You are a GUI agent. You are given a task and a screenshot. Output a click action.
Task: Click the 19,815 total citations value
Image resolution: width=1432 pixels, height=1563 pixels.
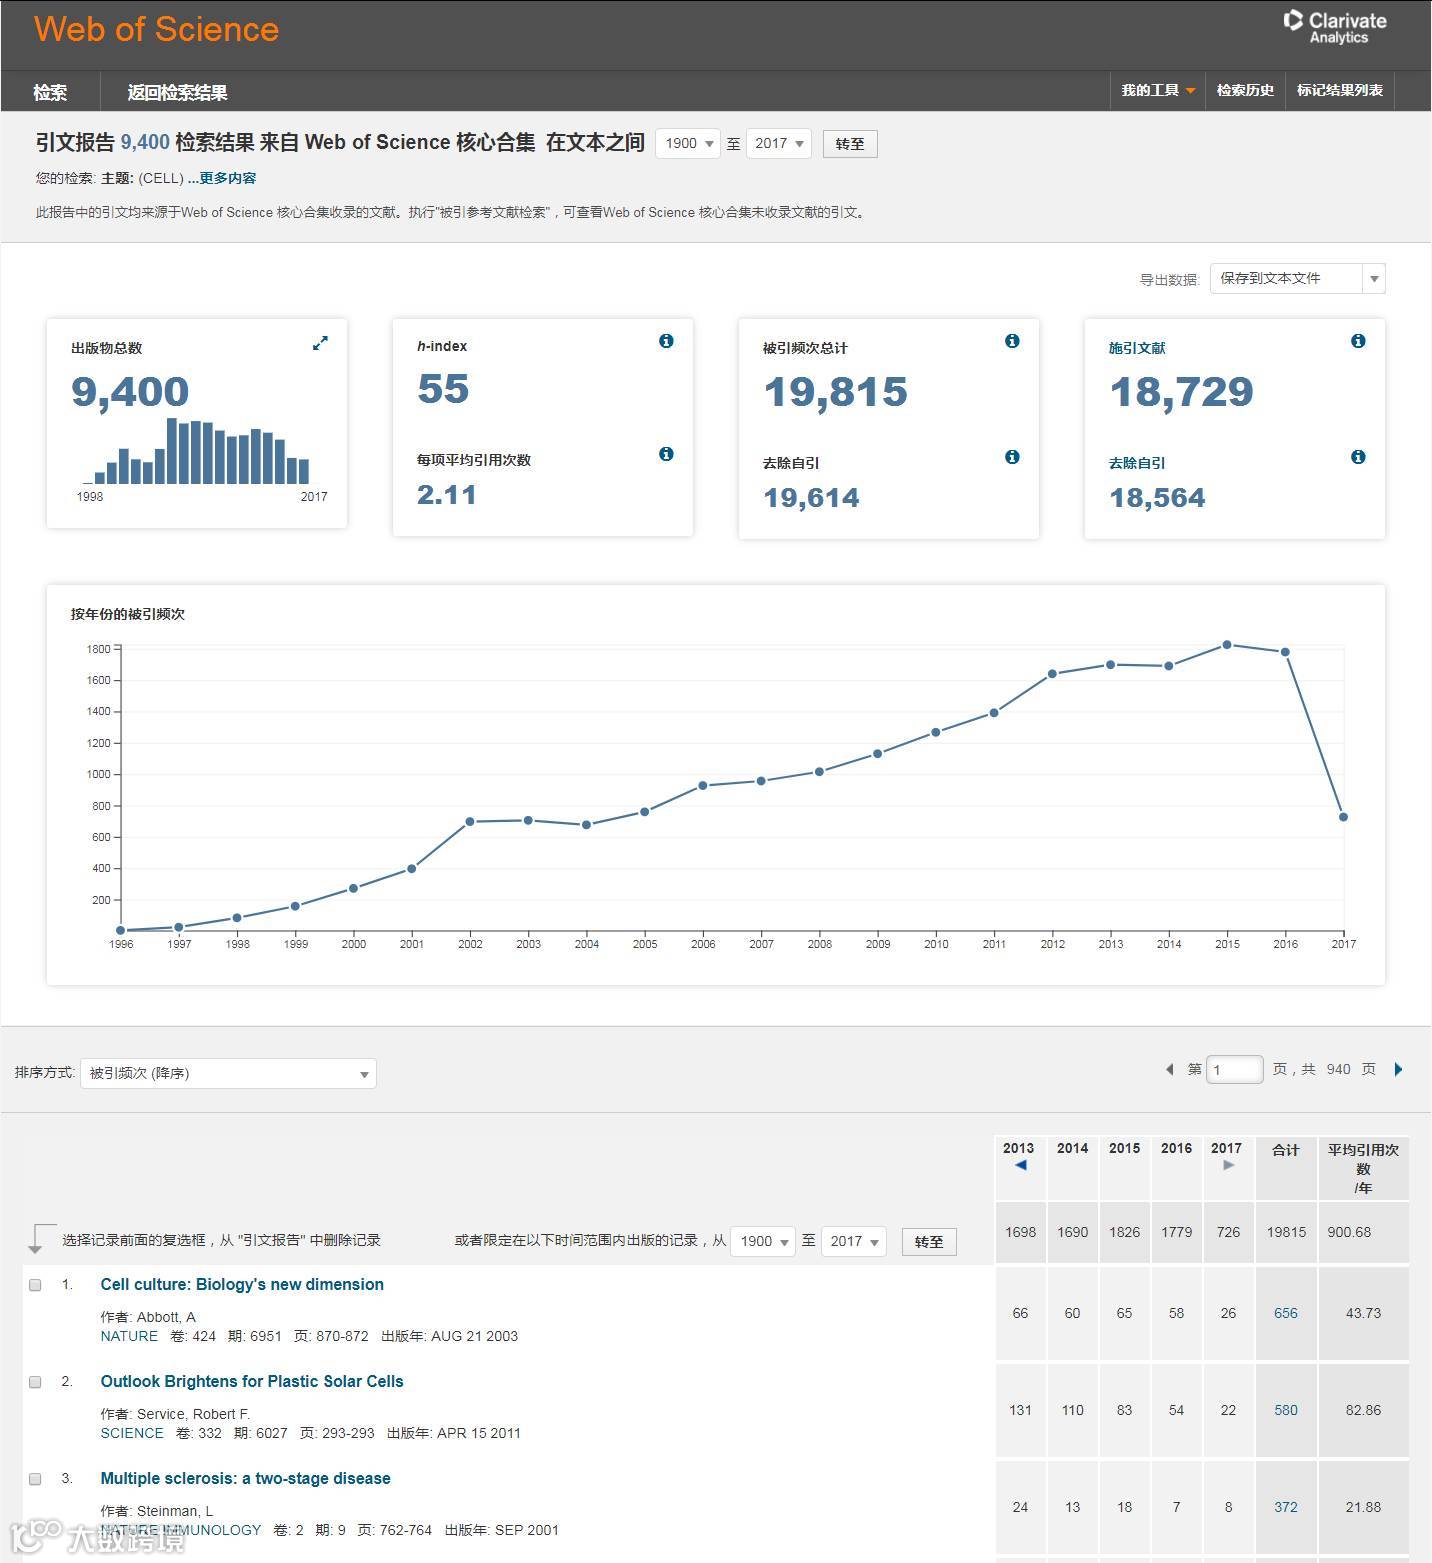point(836,391)
